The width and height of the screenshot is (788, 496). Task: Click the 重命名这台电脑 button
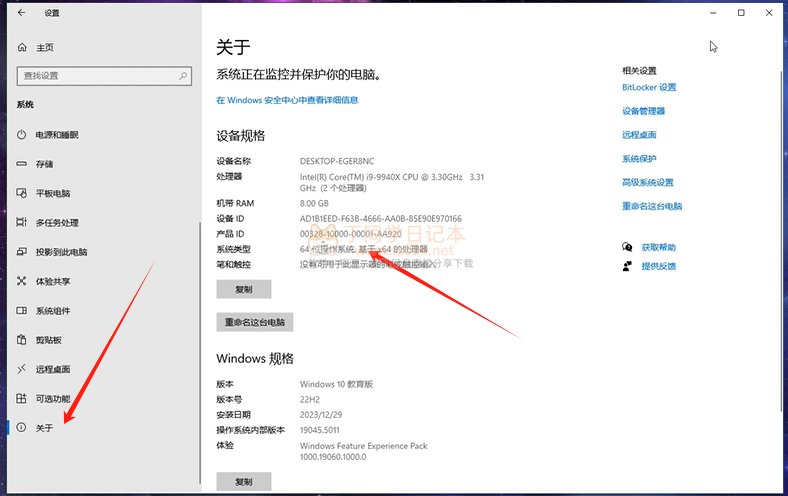tap(255, 322)
